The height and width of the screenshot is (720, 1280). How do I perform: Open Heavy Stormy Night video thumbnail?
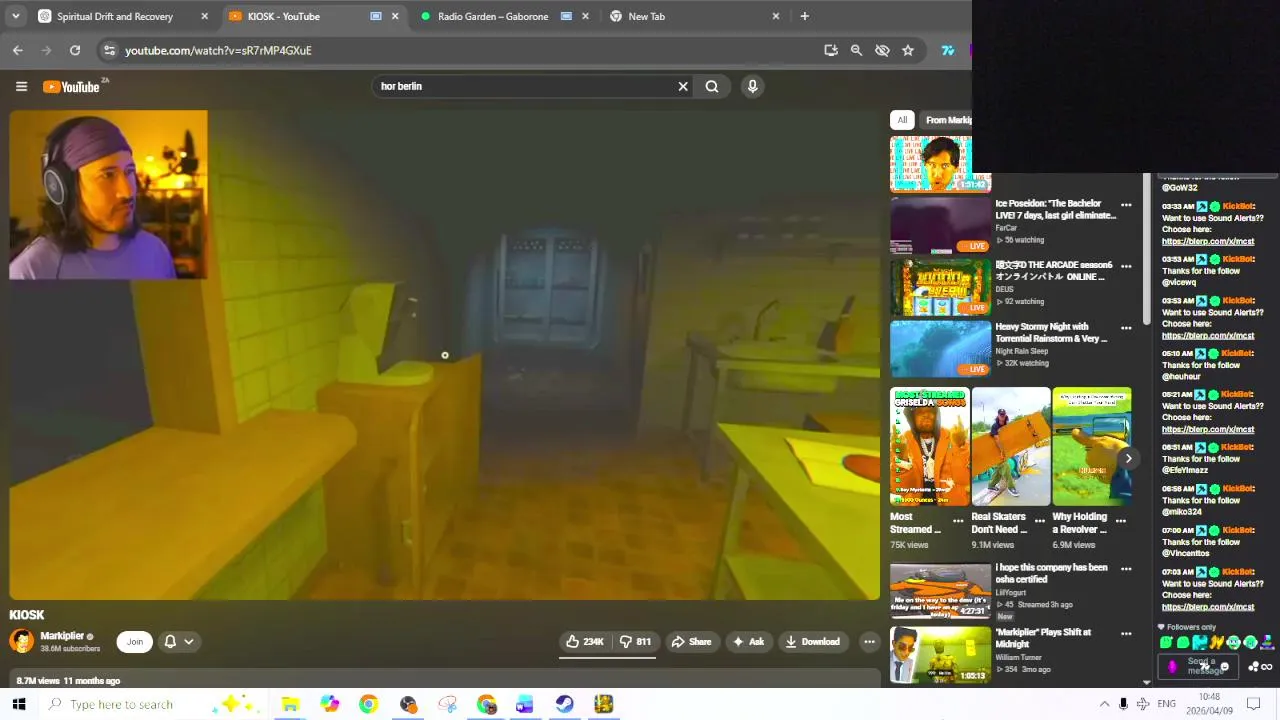point(940,349)
